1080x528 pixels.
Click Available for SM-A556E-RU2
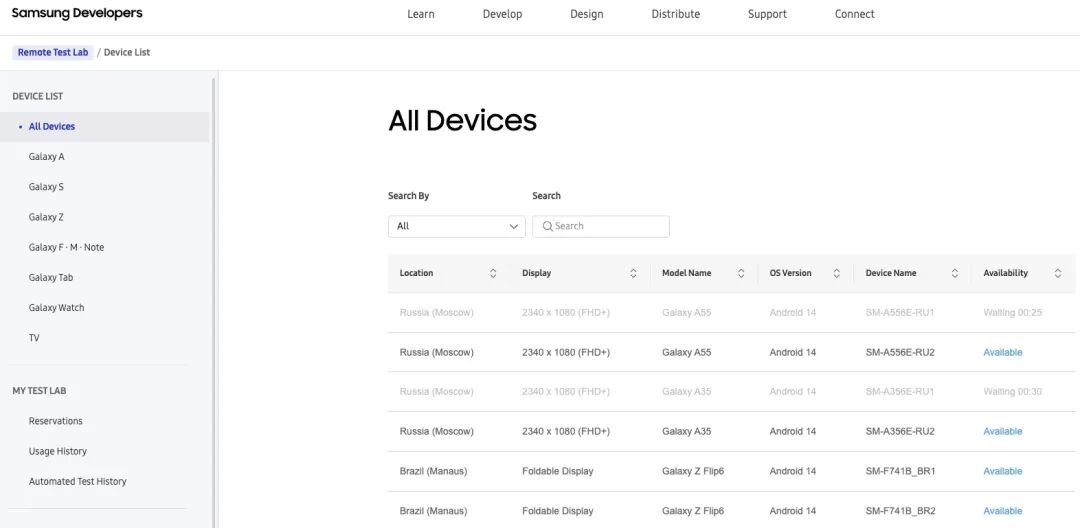point(1003,352)
